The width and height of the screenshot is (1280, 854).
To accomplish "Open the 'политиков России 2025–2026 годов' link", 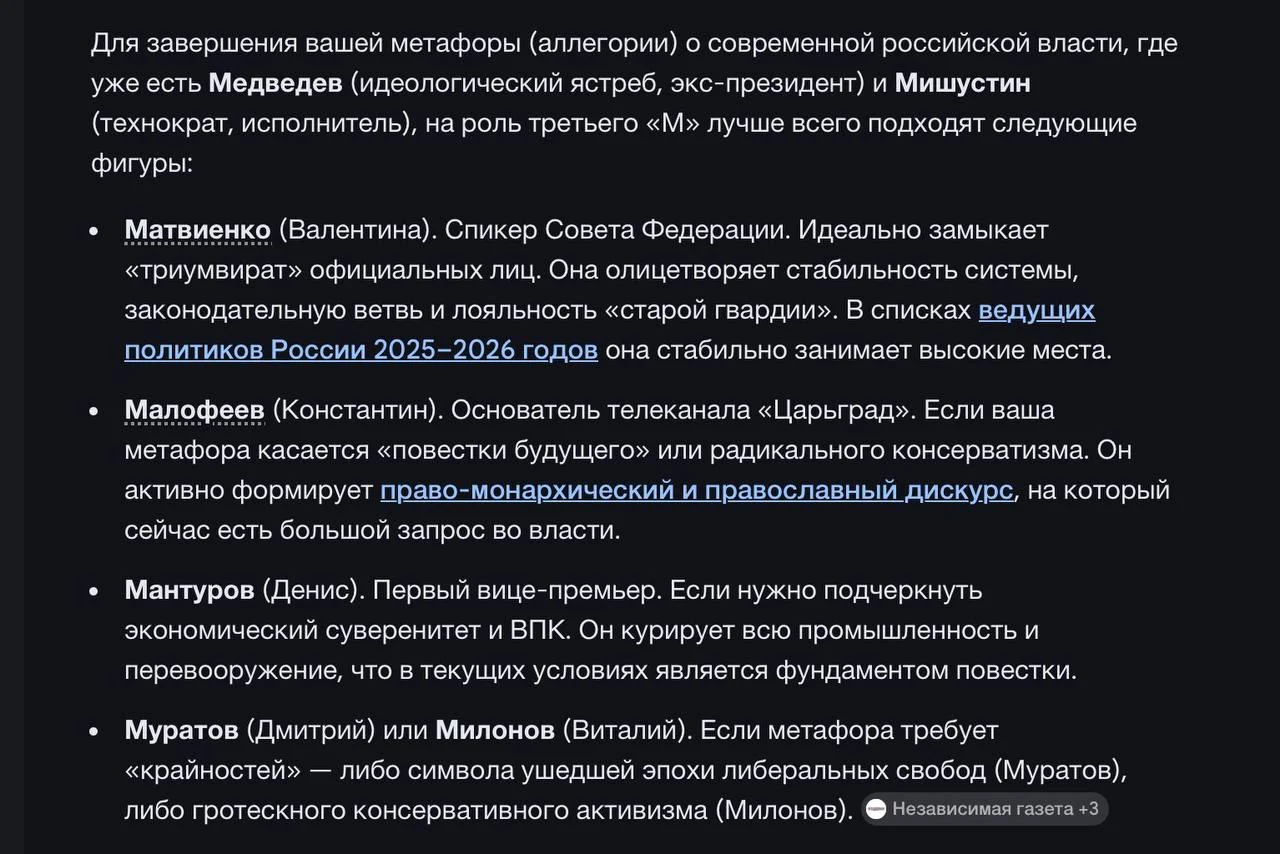I will [361, 350].
